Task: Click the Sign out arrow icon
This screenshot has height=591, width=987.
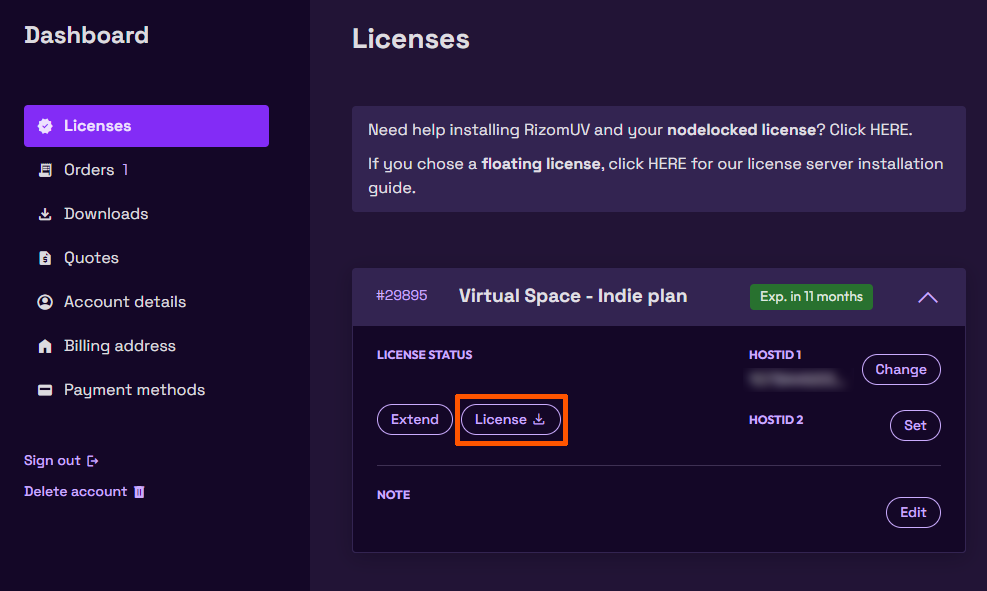Action: tap(93, 461)
